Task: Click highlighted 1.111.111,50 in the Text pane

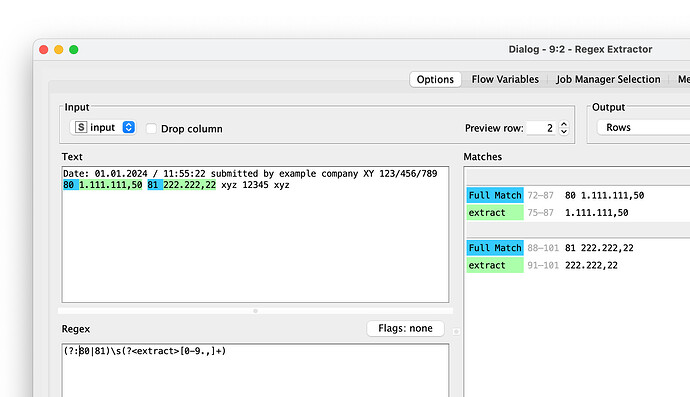Action: [x=110, y=185]
